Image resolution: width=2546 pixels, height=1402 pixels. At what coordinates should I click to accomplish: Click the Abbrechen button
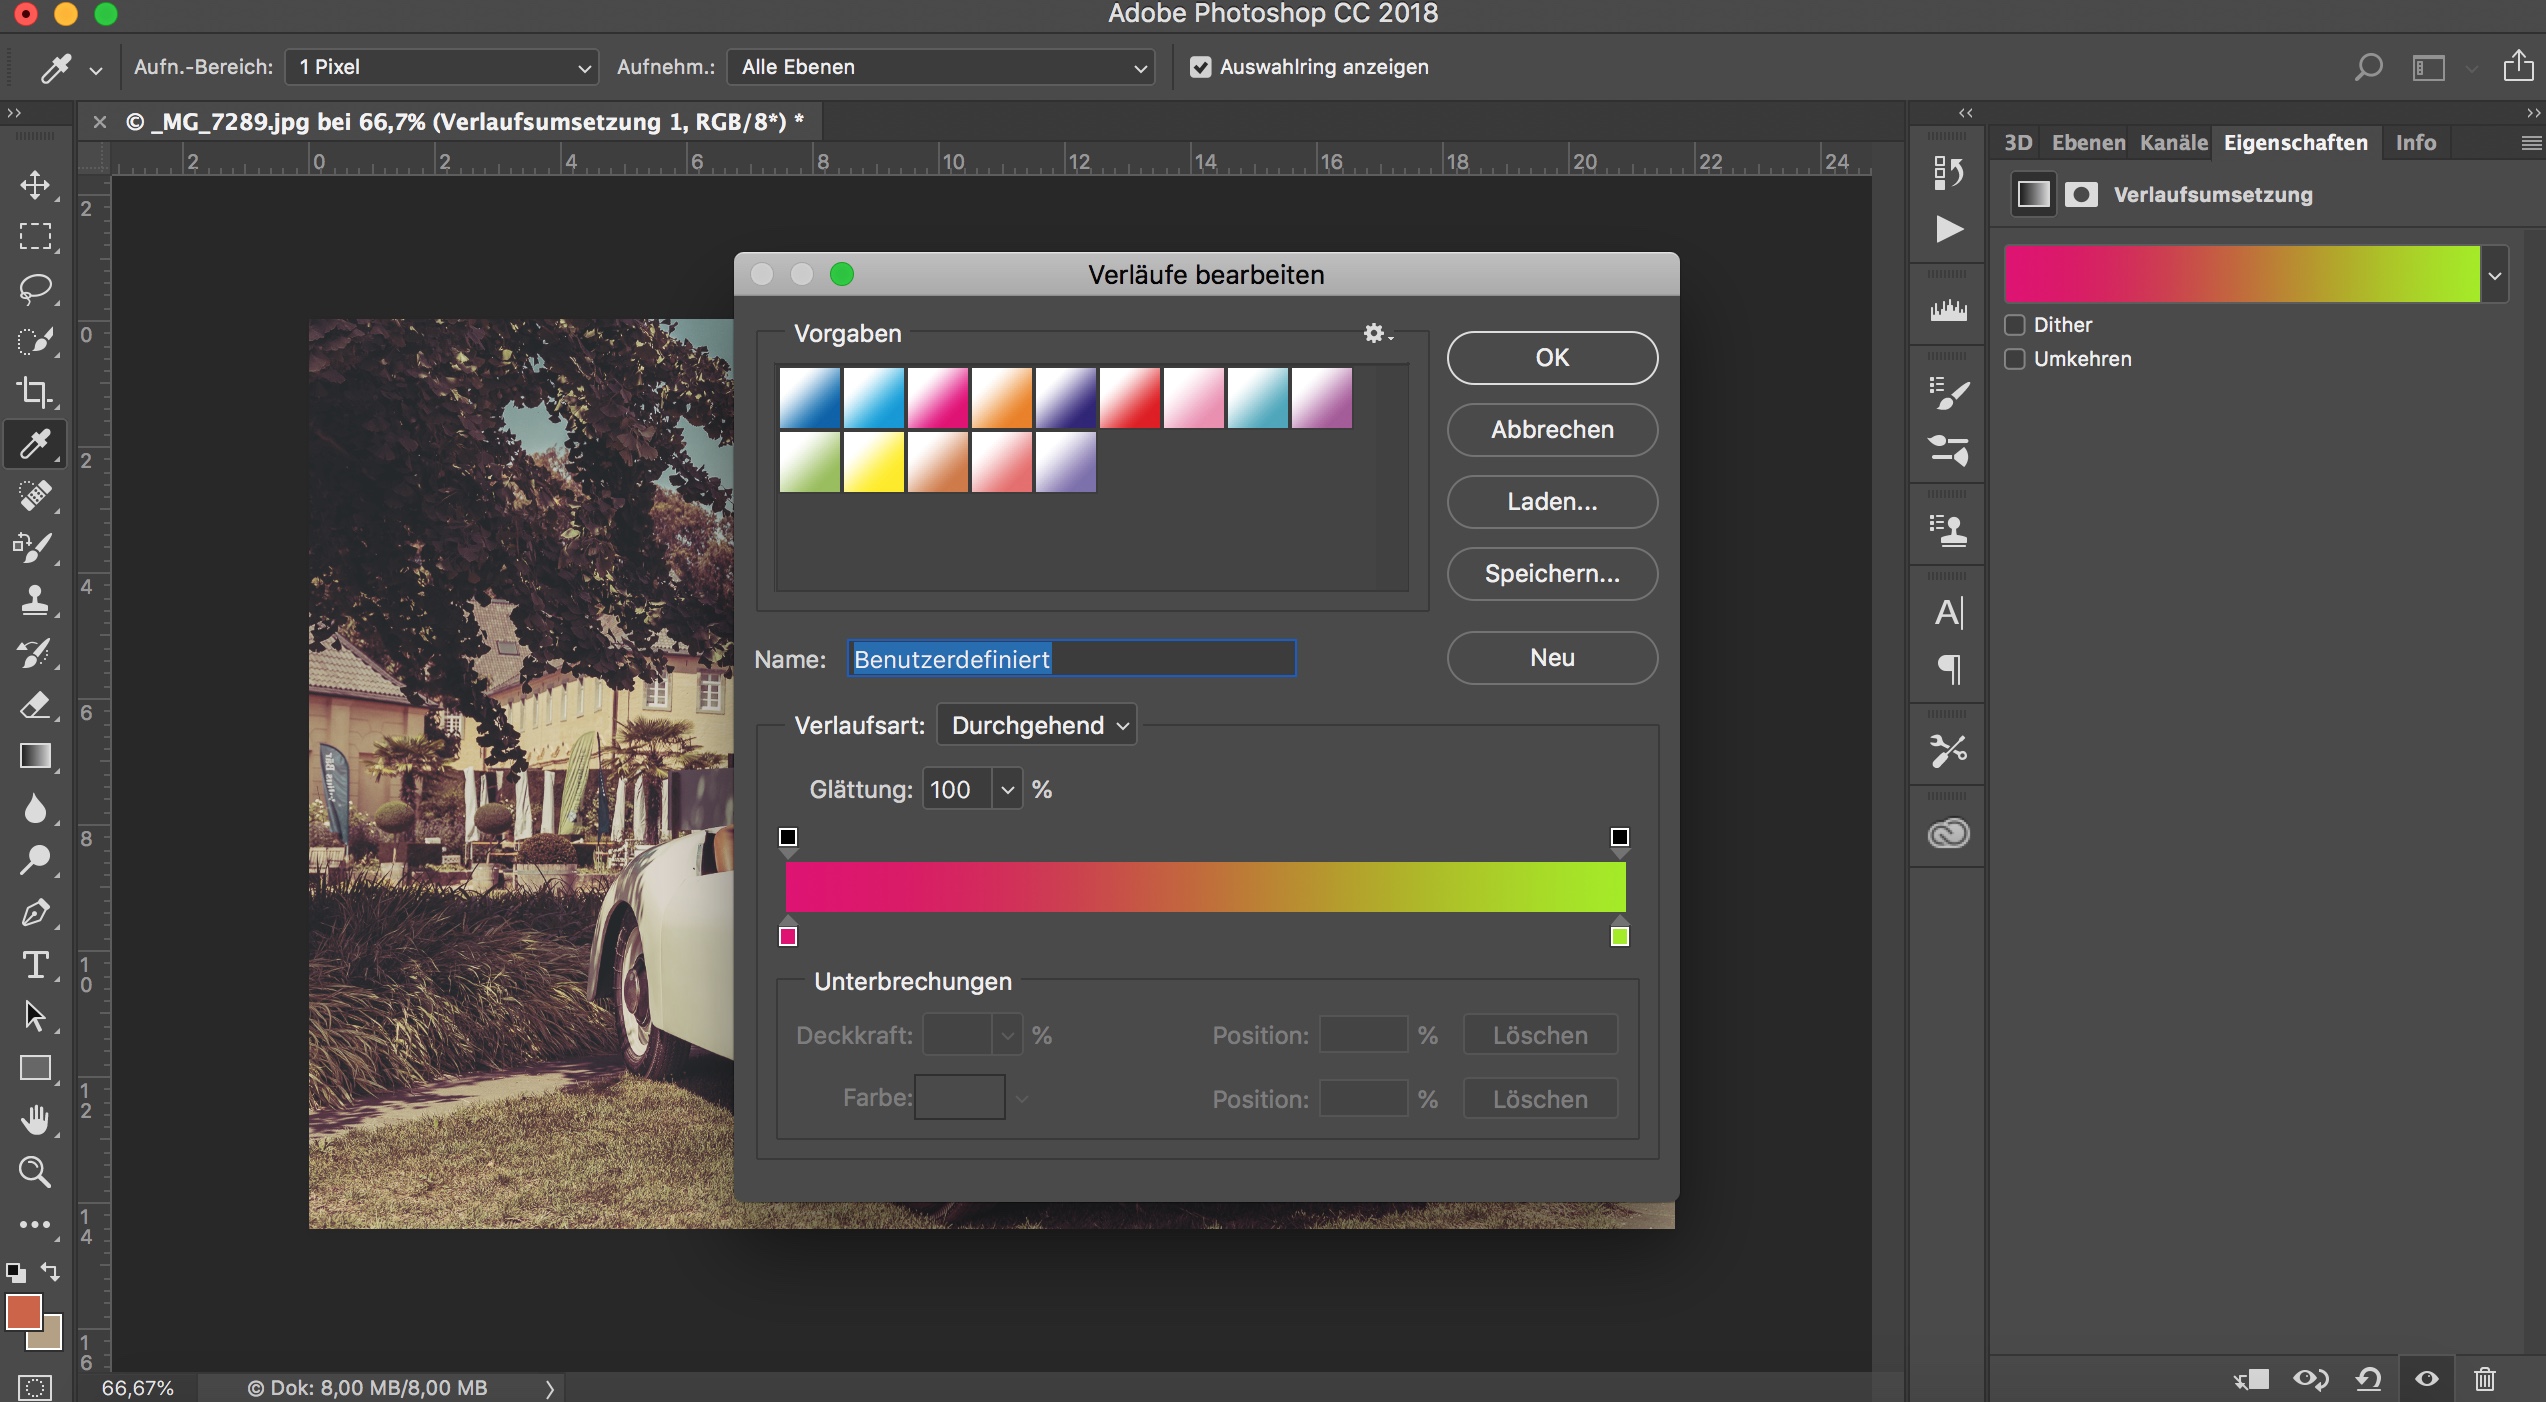click(x=1551, y=430)
